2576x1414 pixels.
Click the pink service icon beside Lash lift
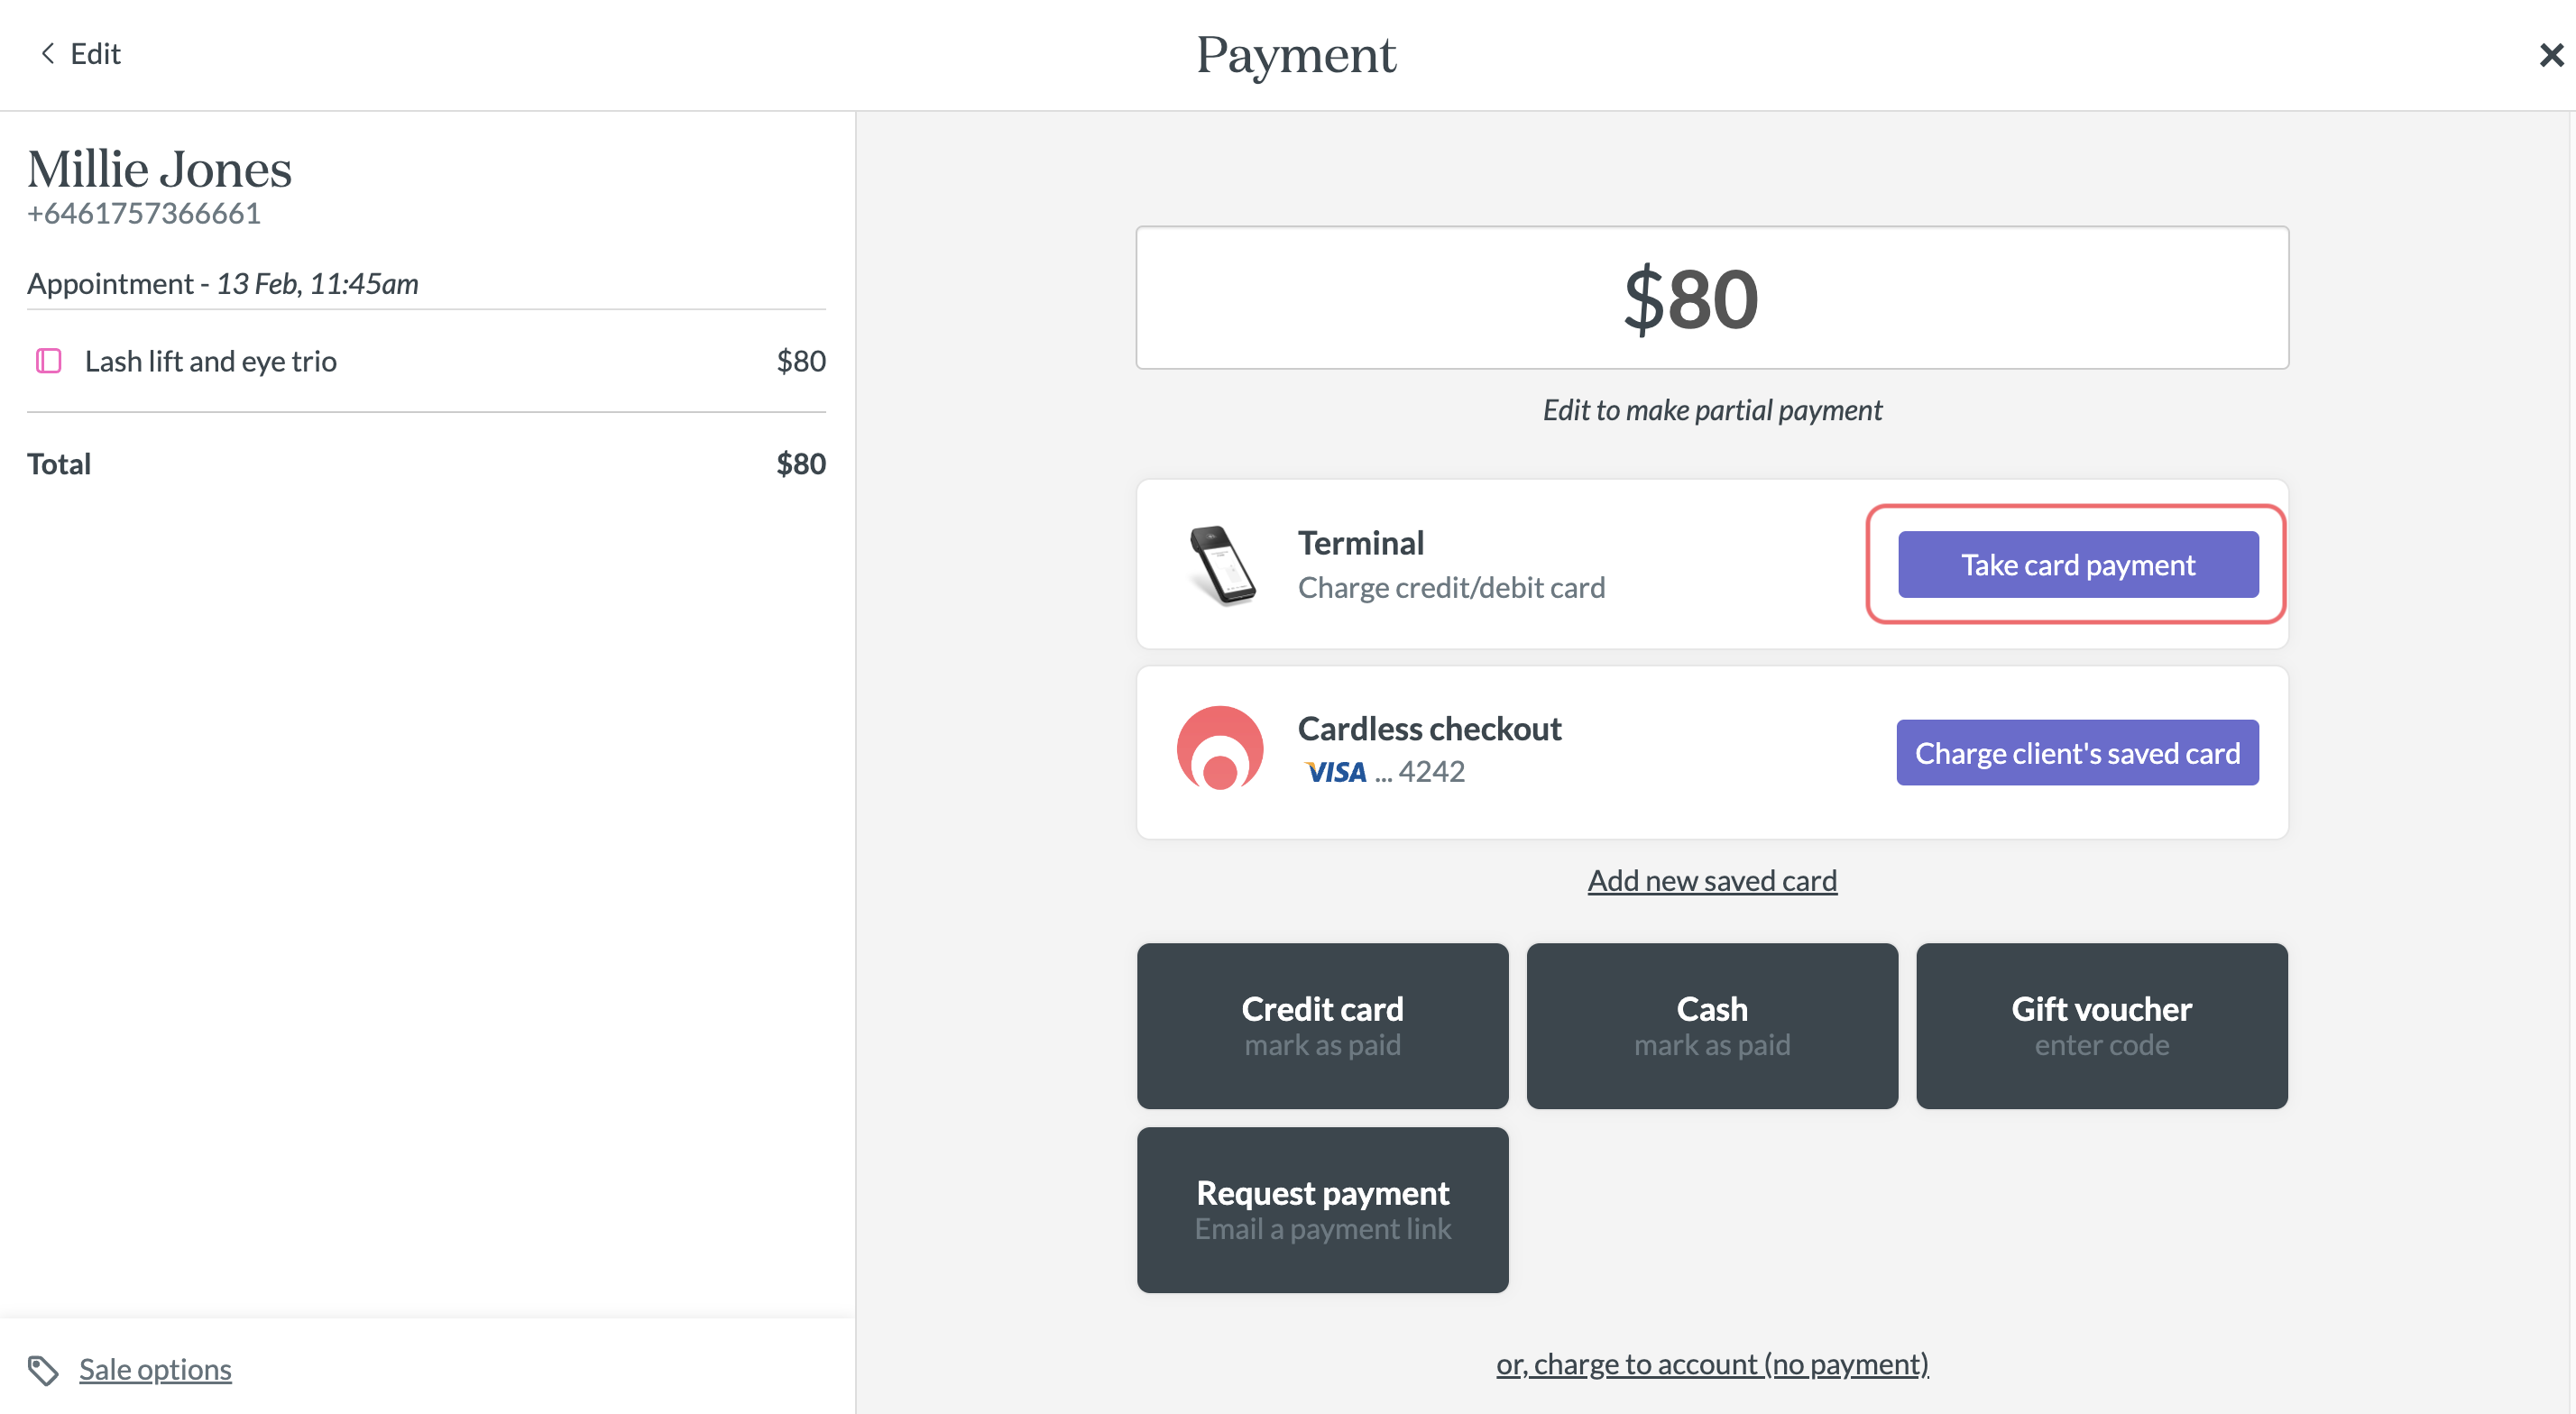[x=49, y=361]
